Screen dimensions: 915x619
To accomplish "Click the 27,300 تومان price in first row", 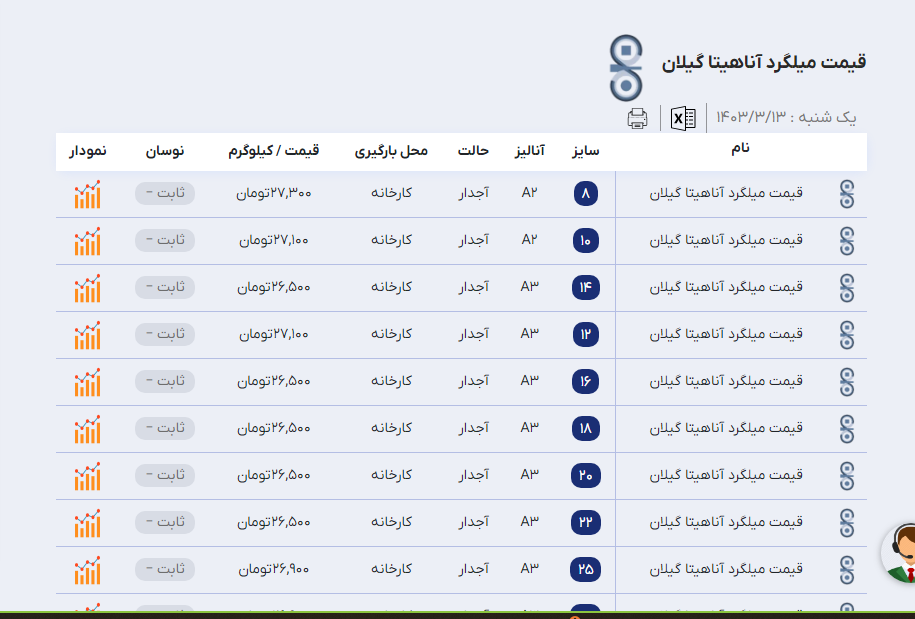I will pyautogui.click(x=274, y=193).
